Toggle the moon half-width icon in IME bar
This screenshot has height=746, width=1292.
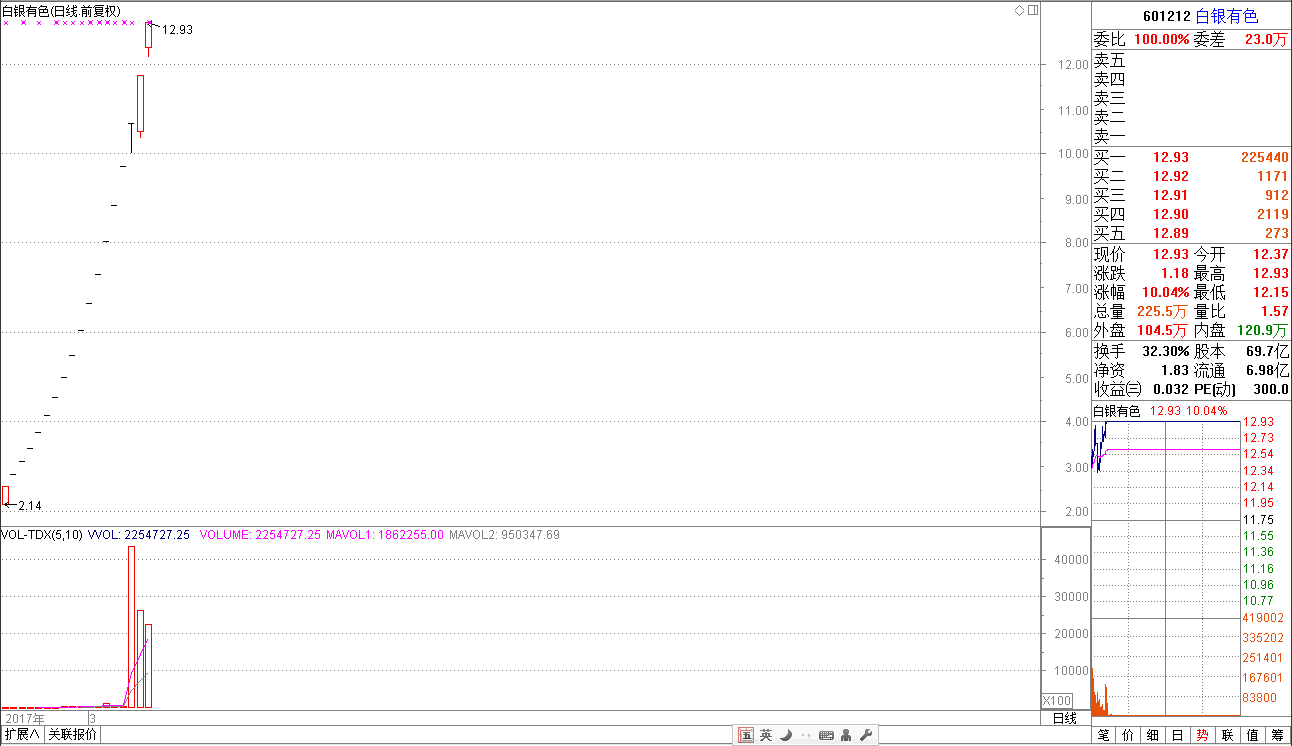[785, 735]
